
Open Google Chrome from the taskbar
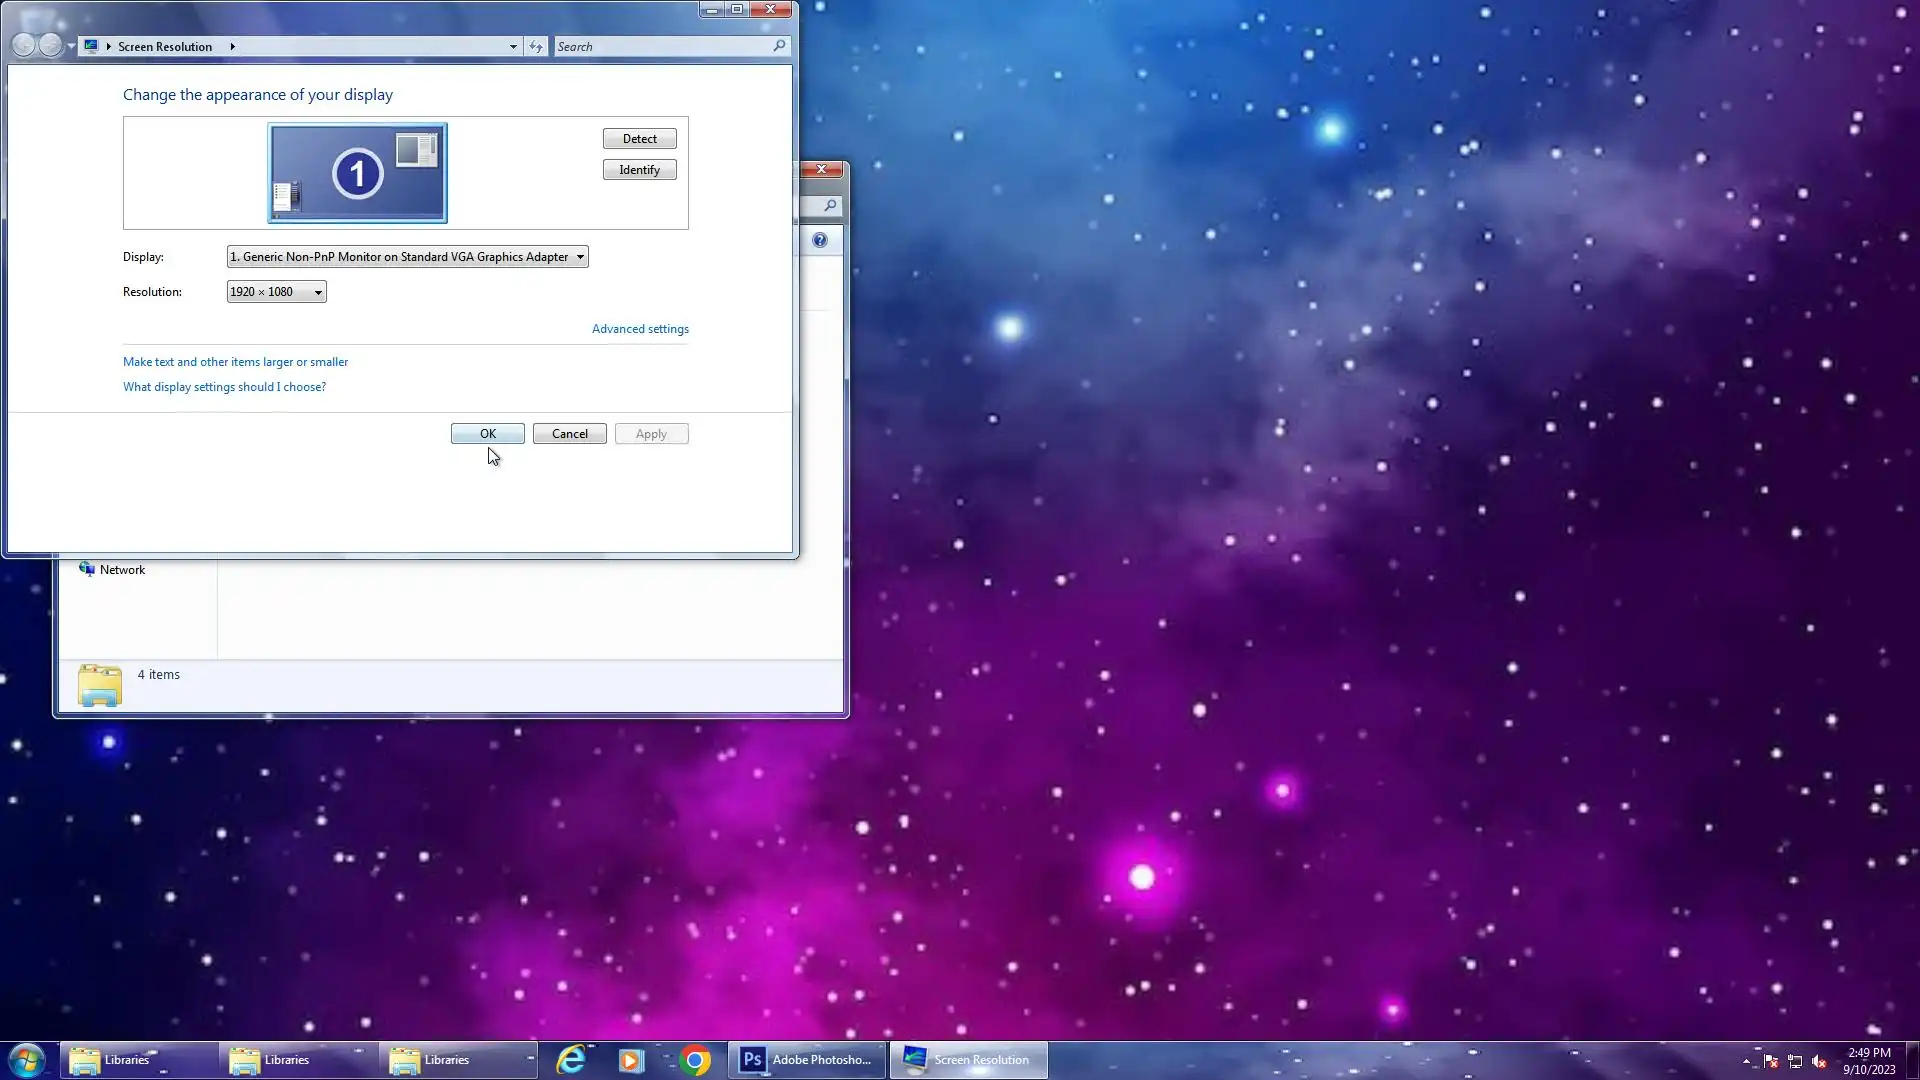(x=695, y=1060)
